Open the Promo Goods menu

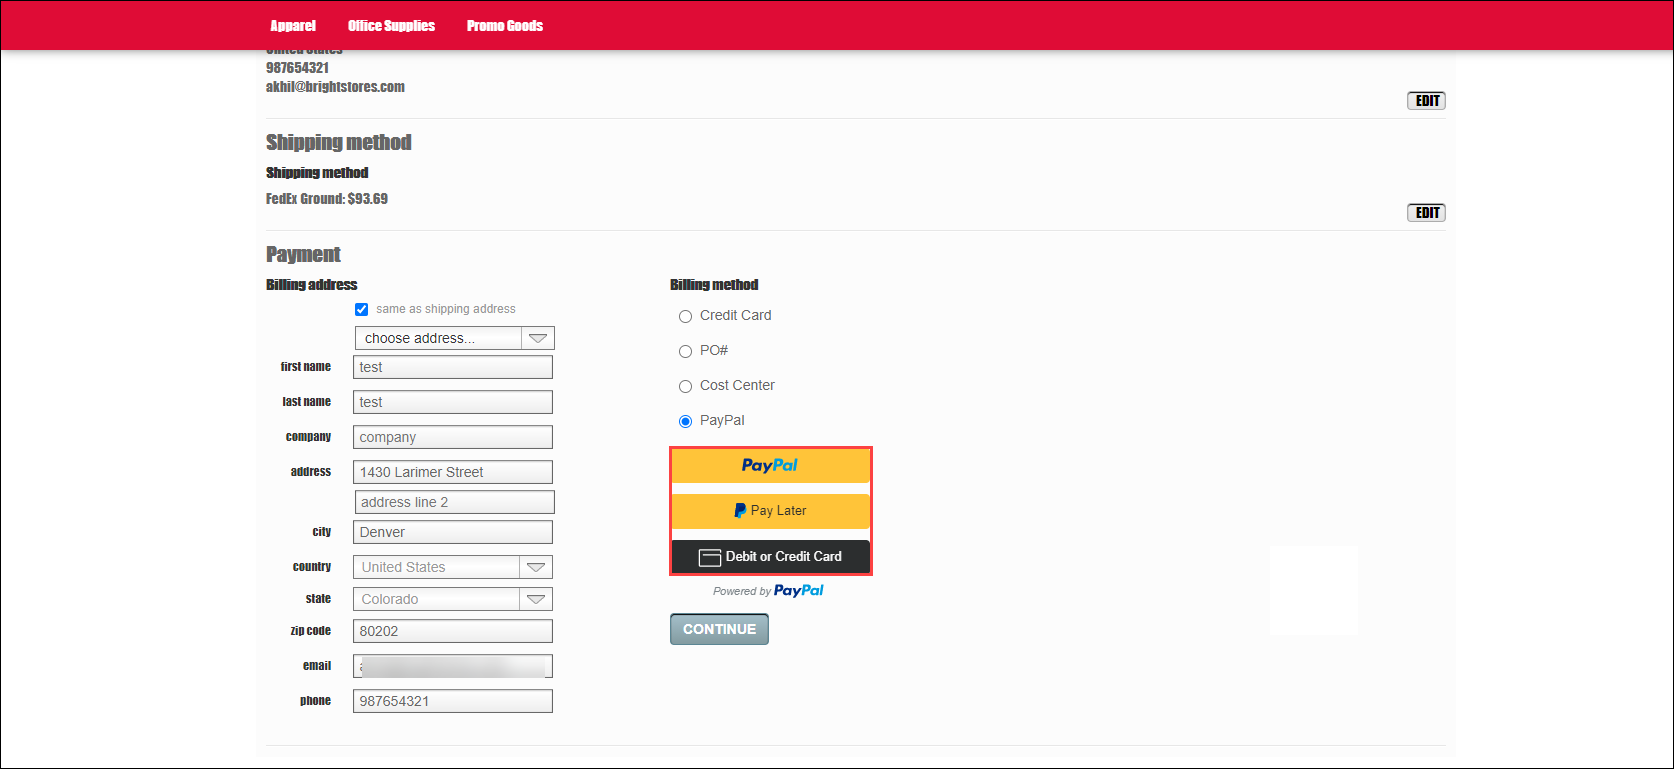point(505,26)
